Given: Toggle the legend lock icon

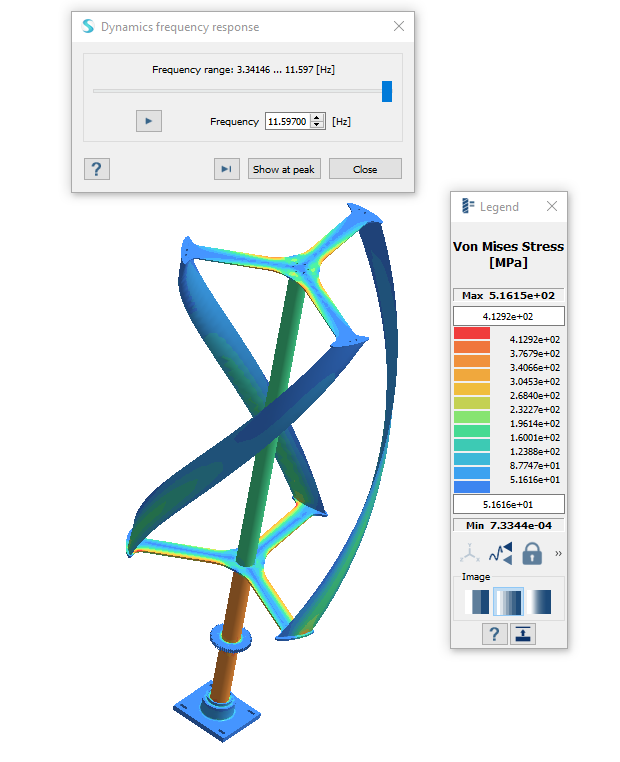Looking at the screenshot, I should pyautogui.click(x=532, y=553).
